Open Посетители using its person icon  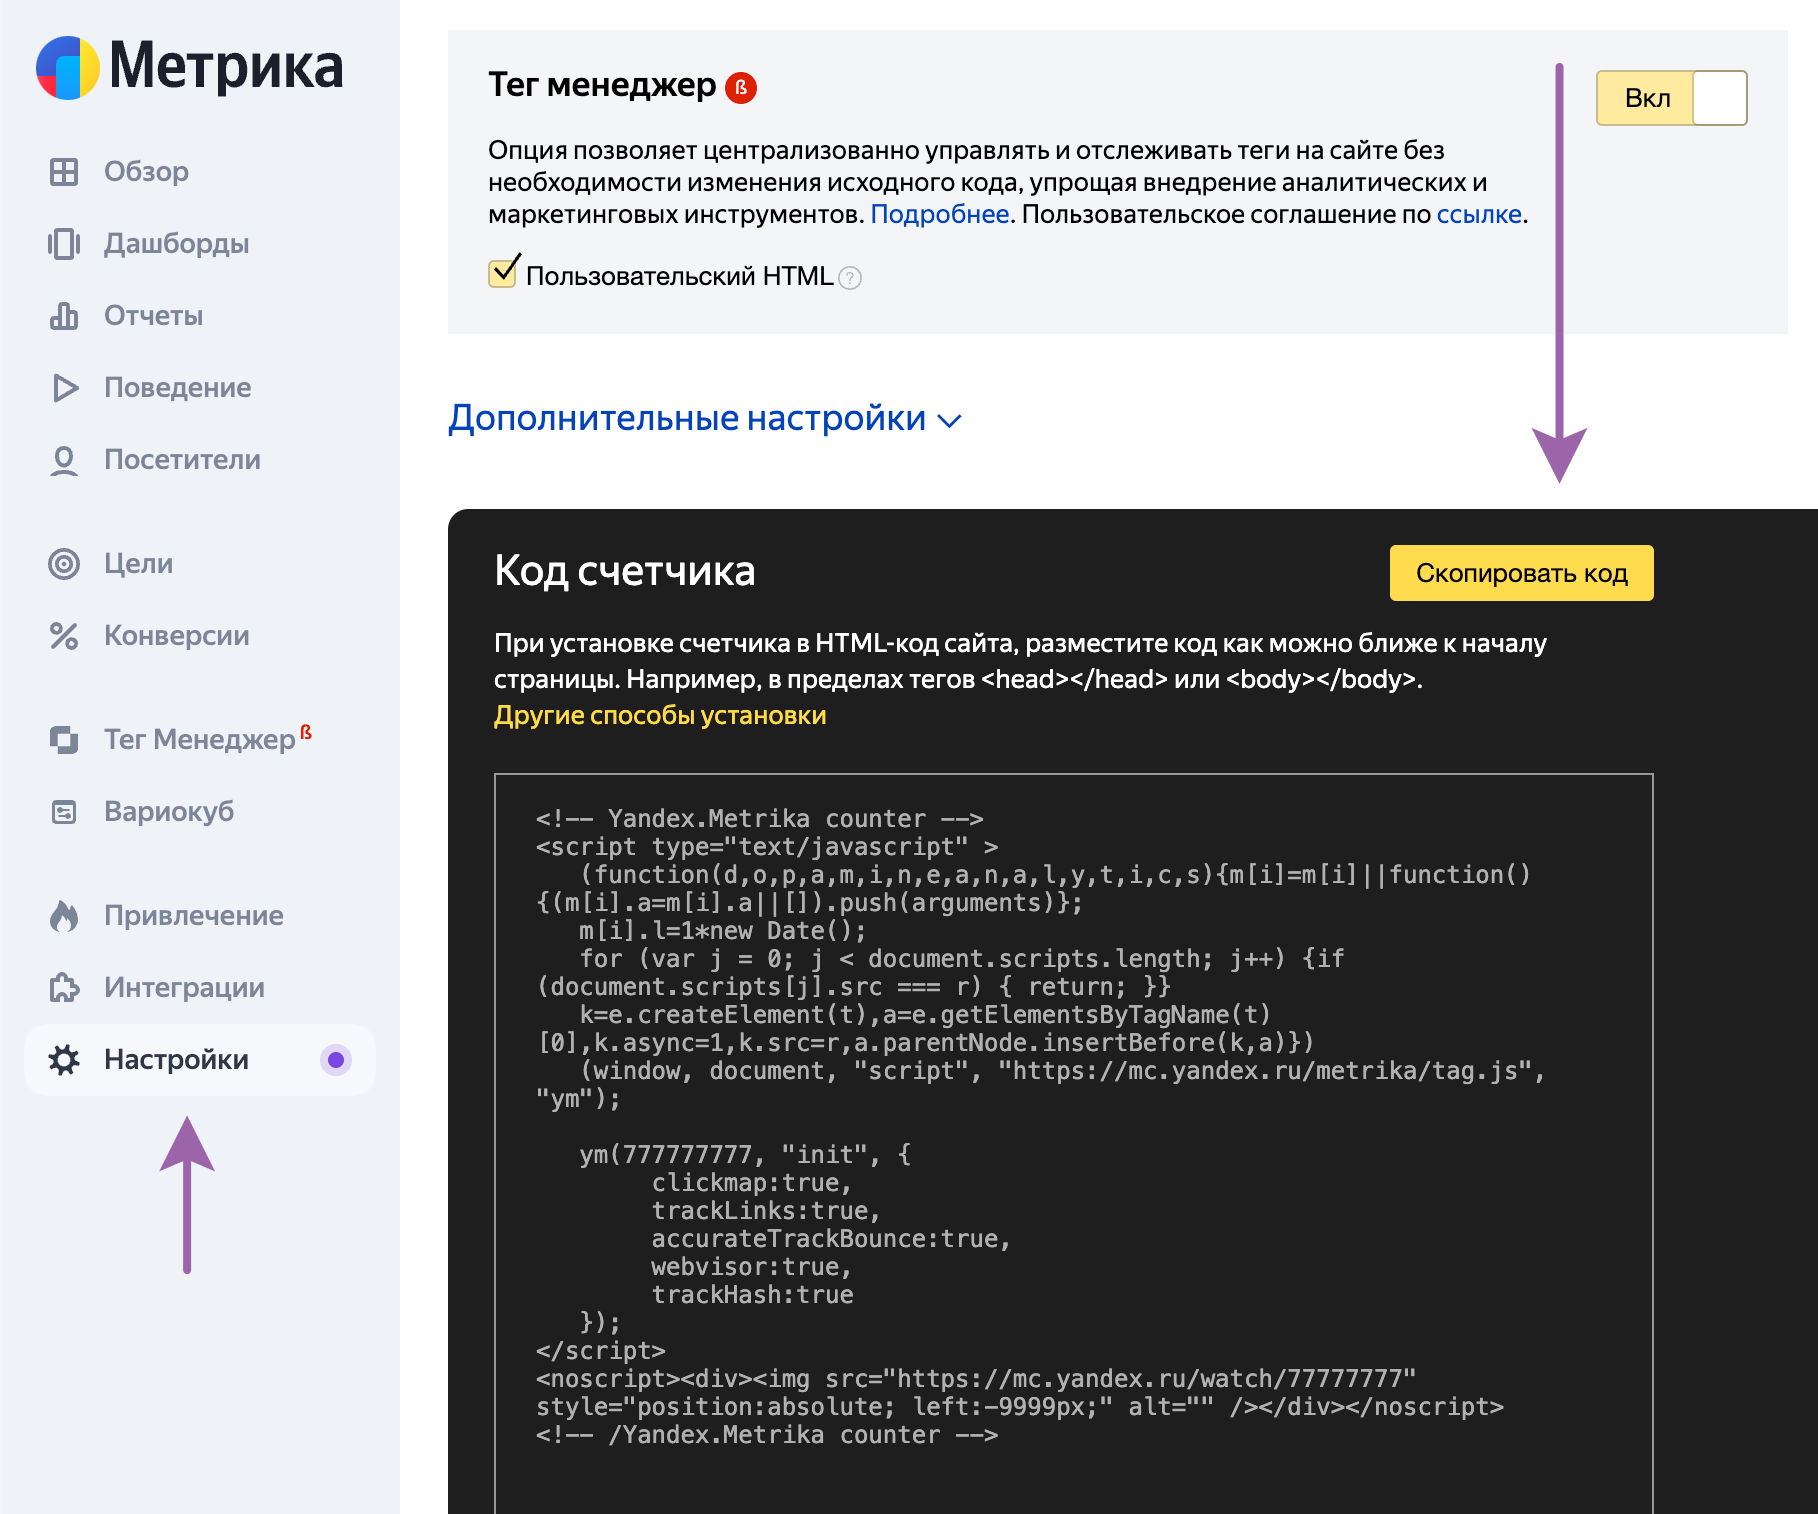click(65, 460)
